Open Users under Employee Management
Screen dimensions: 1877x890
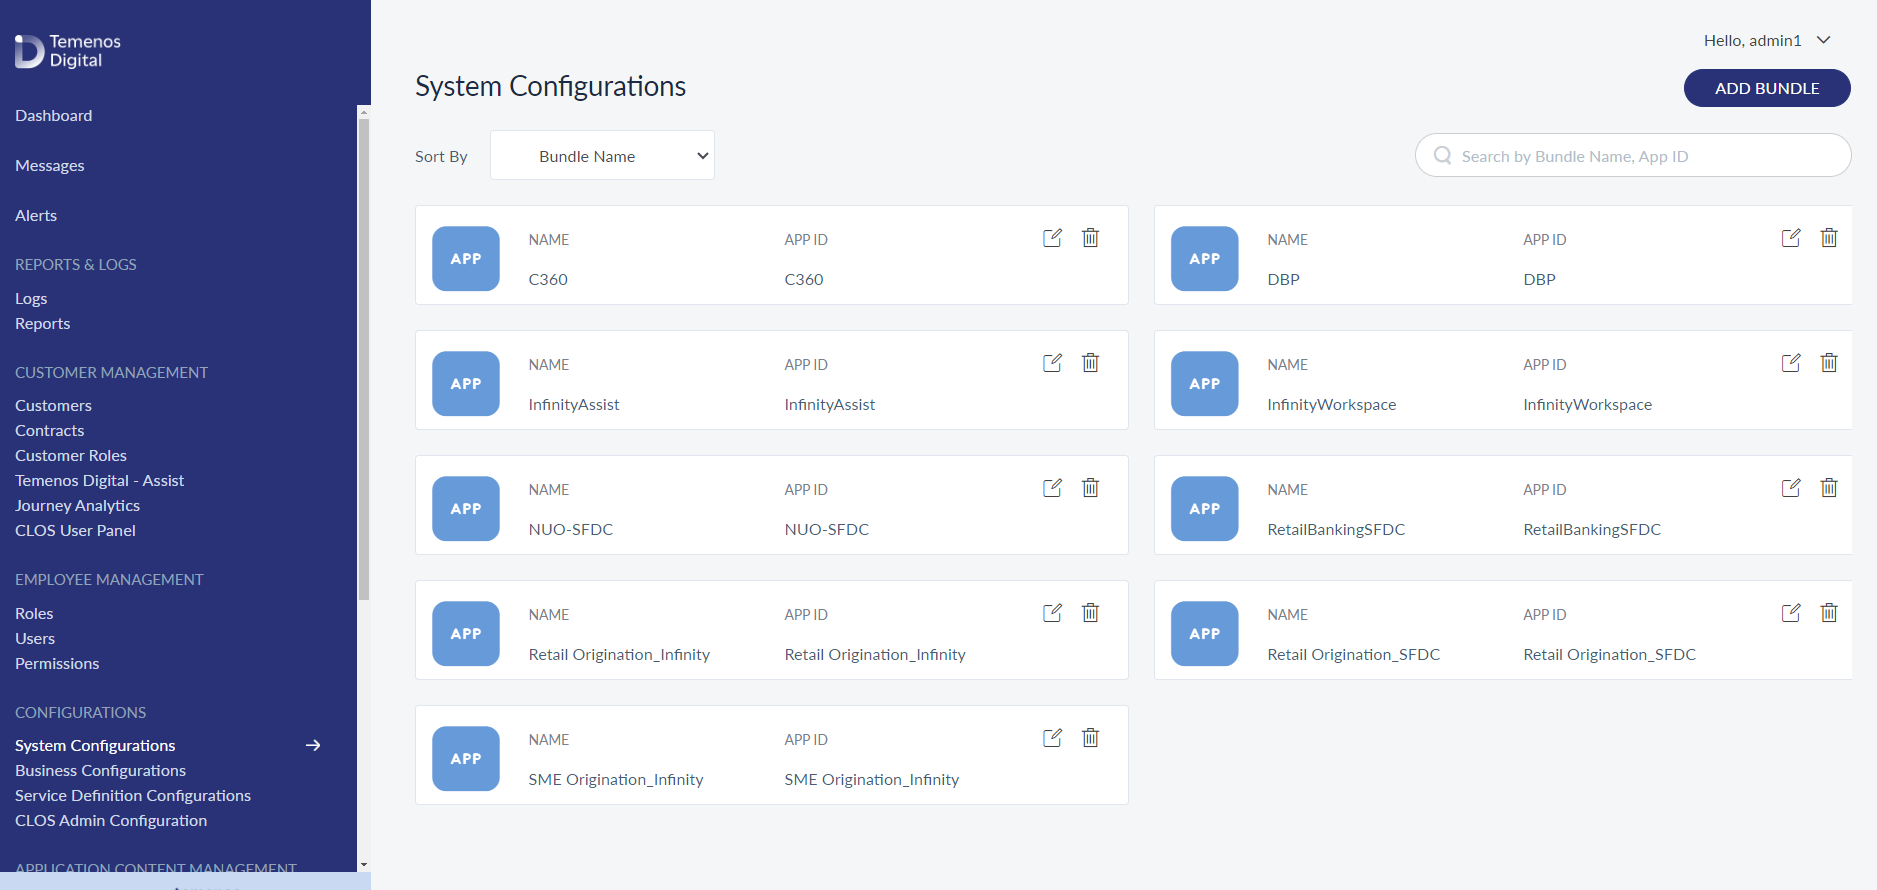(x=35, y=639)
